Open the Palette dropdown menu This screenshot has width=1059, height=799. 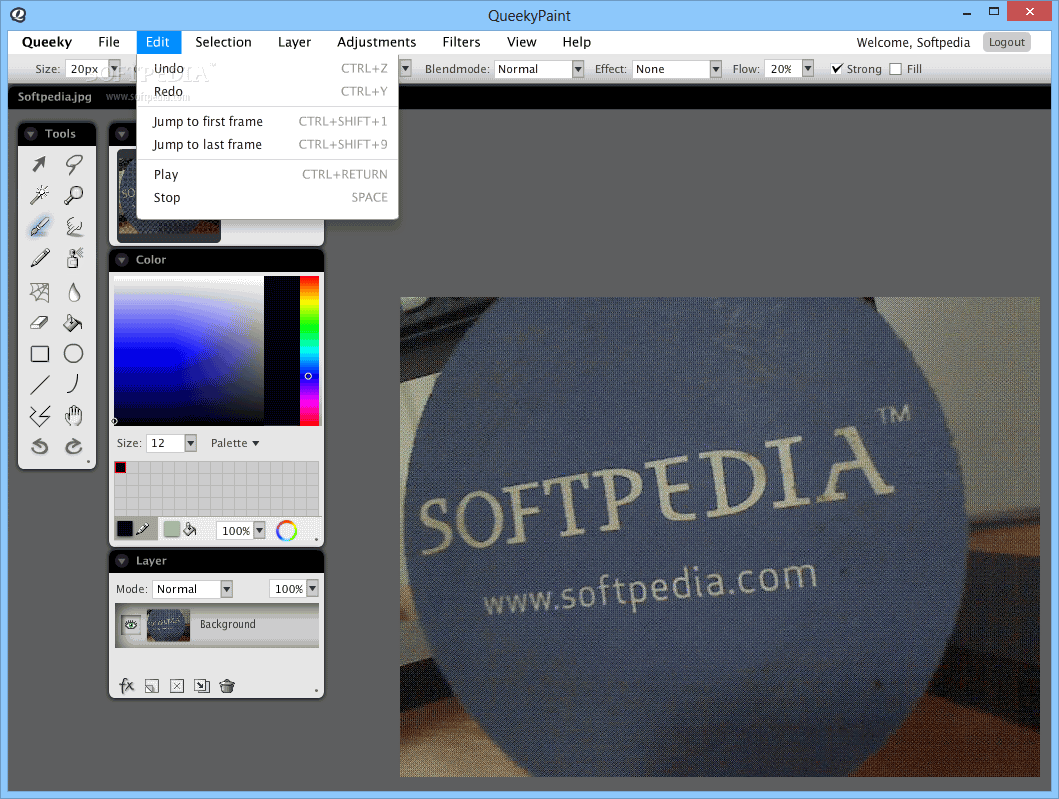pyautogui.click(x=235, y=443)
